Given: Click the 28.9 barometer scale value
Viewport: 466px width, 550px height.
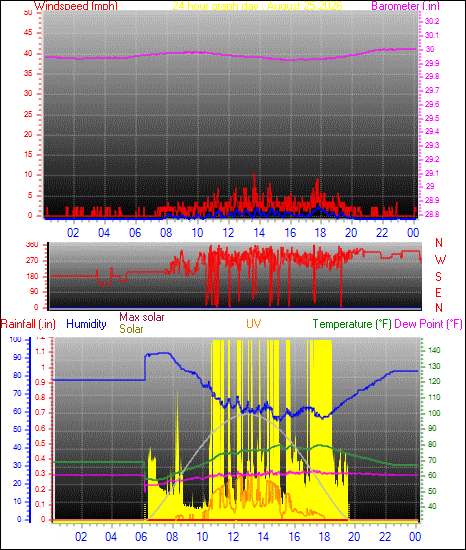Looking at the screenshot, I should [432, 200].
